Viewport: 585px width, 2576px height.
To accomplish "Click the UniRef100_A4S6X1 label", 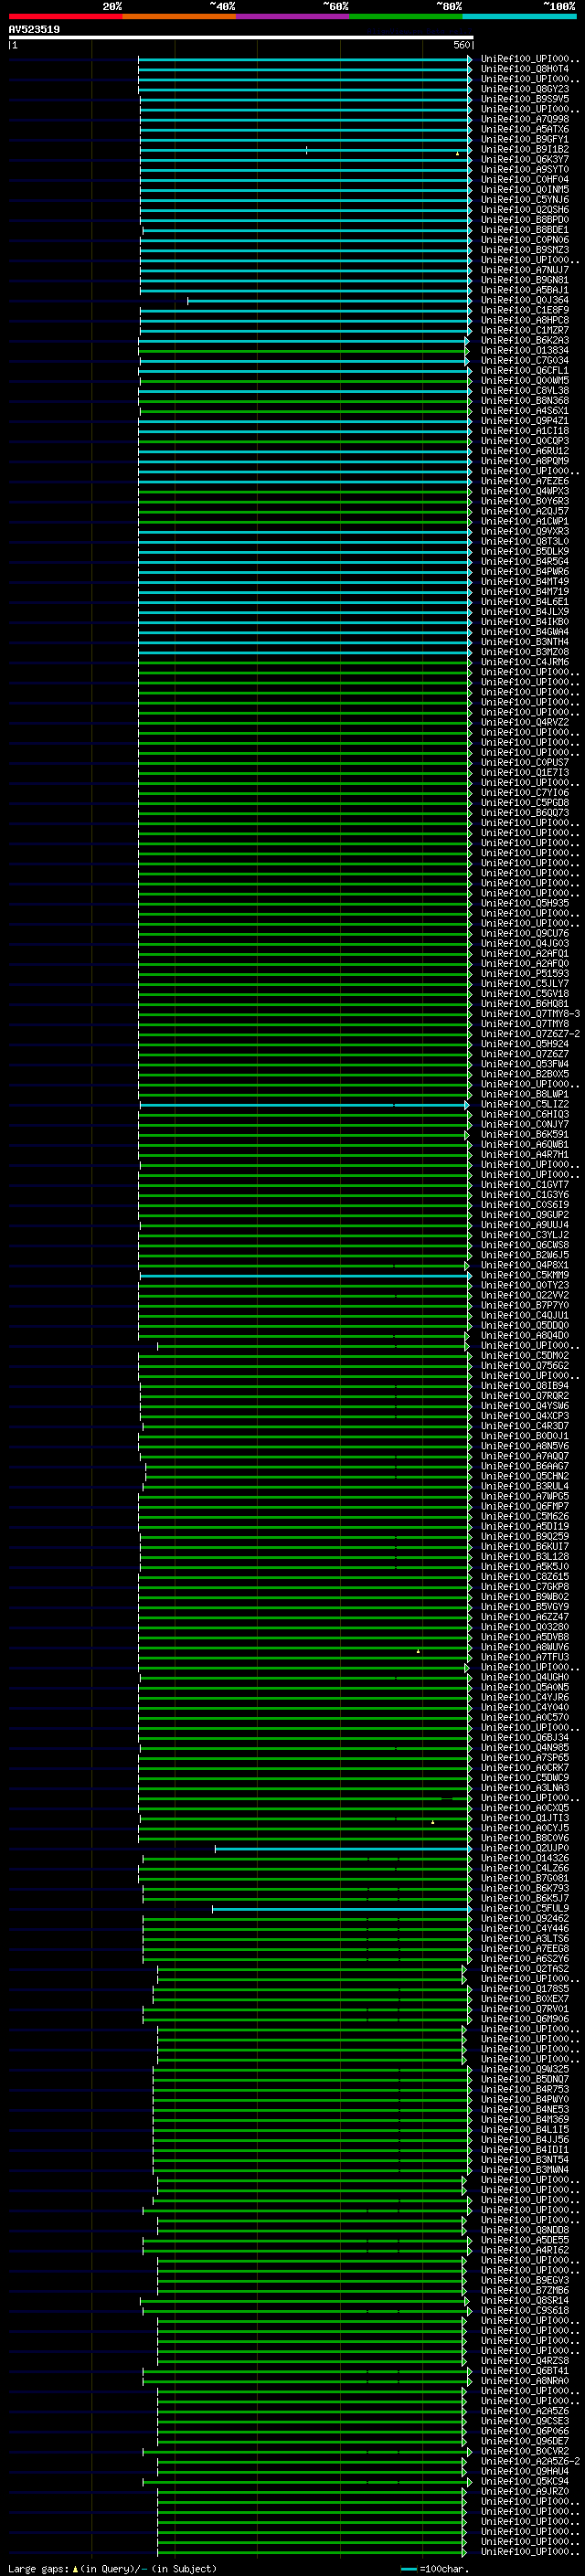I will (525, 410).
